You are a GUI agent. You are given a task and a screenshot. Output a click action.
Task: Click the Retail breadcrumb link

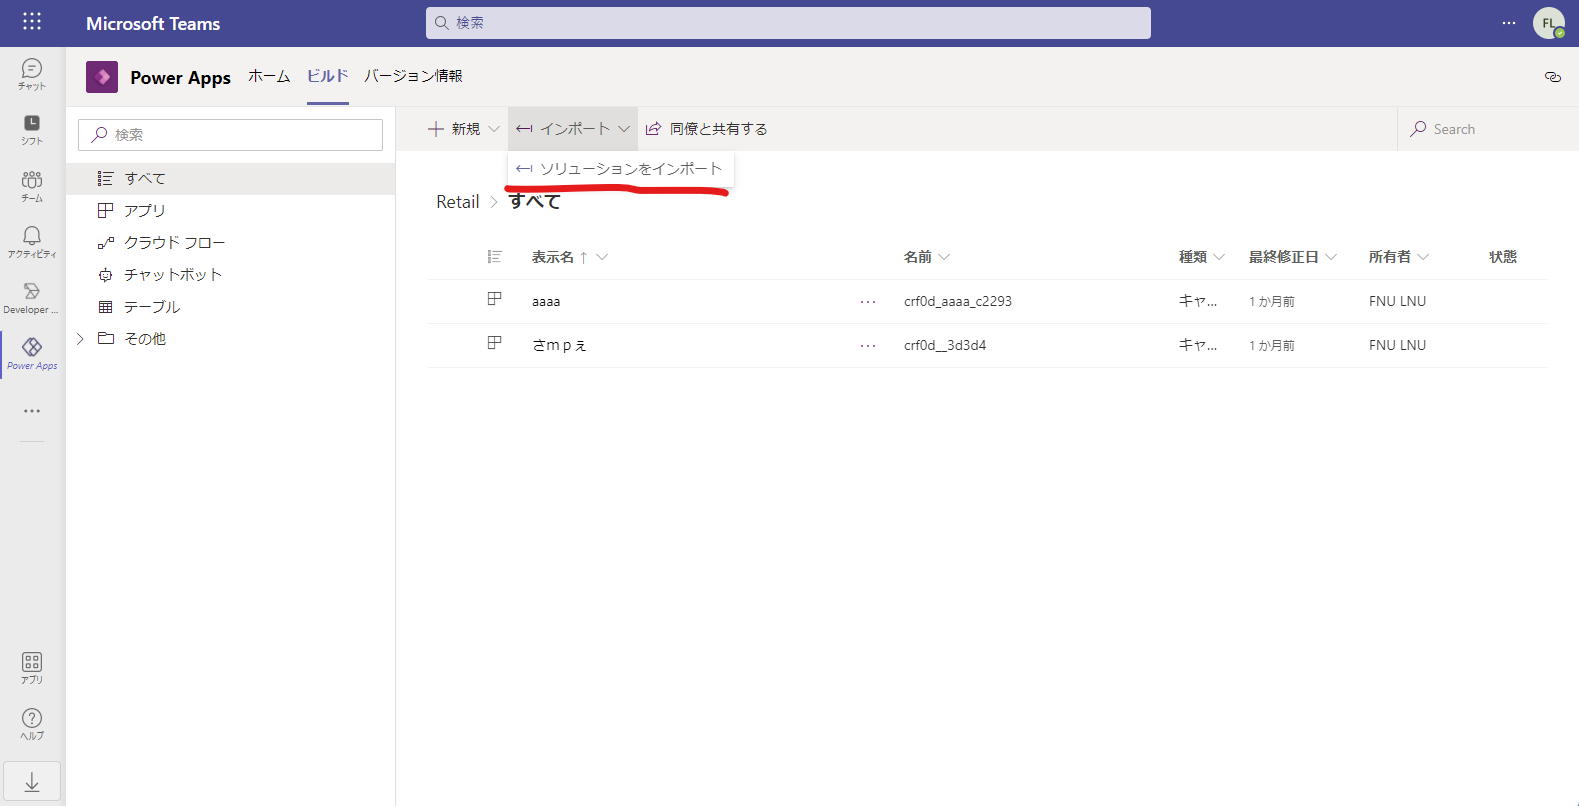pos(458,202)
